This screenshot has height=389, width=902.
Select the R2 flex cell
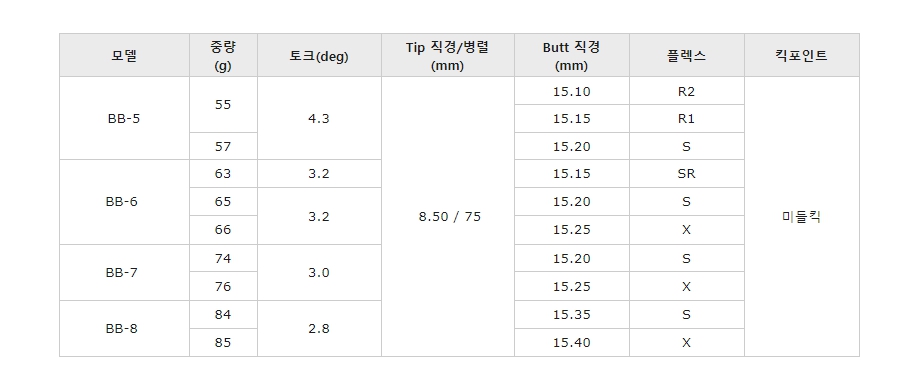click(687, 91)
